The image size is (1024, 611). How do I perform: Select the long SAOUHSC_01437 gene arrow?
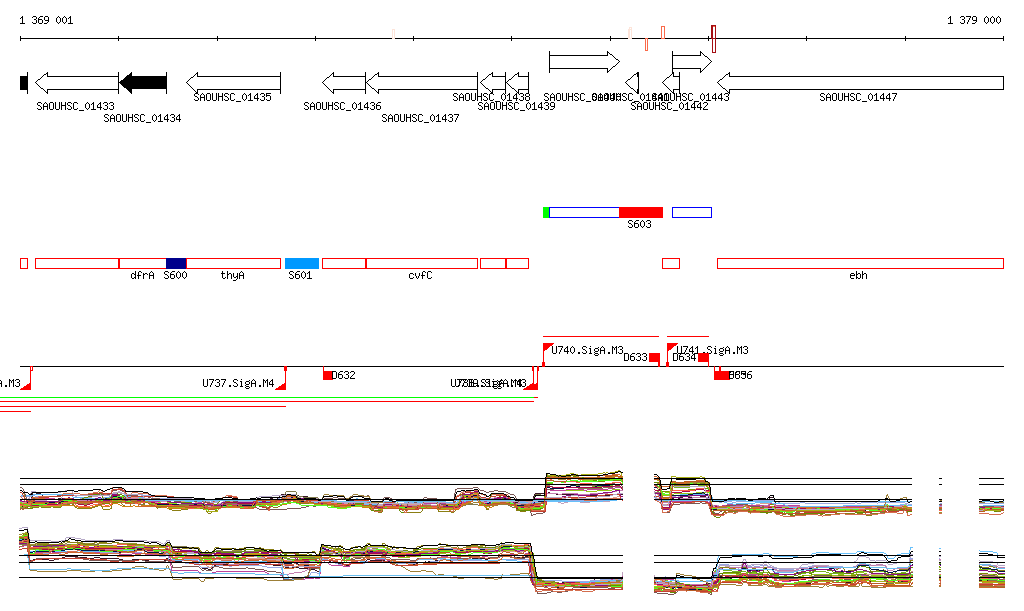422,83
